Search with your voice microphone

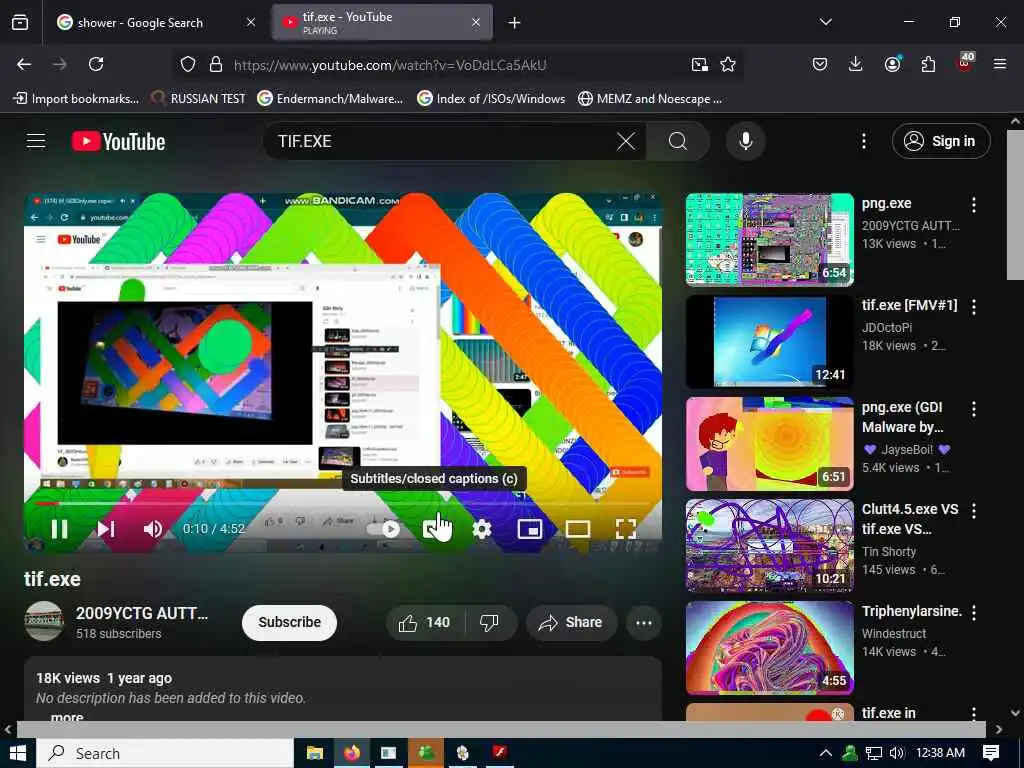click(x=746, y=141)
